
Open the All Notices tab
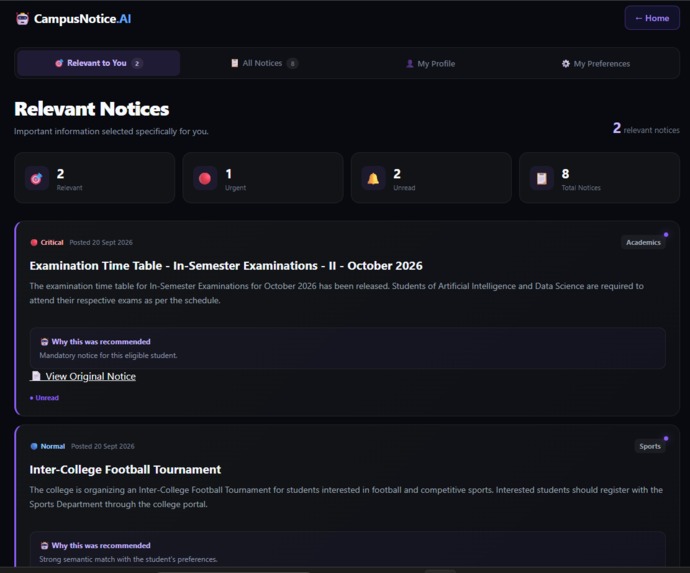coord(264,63)
